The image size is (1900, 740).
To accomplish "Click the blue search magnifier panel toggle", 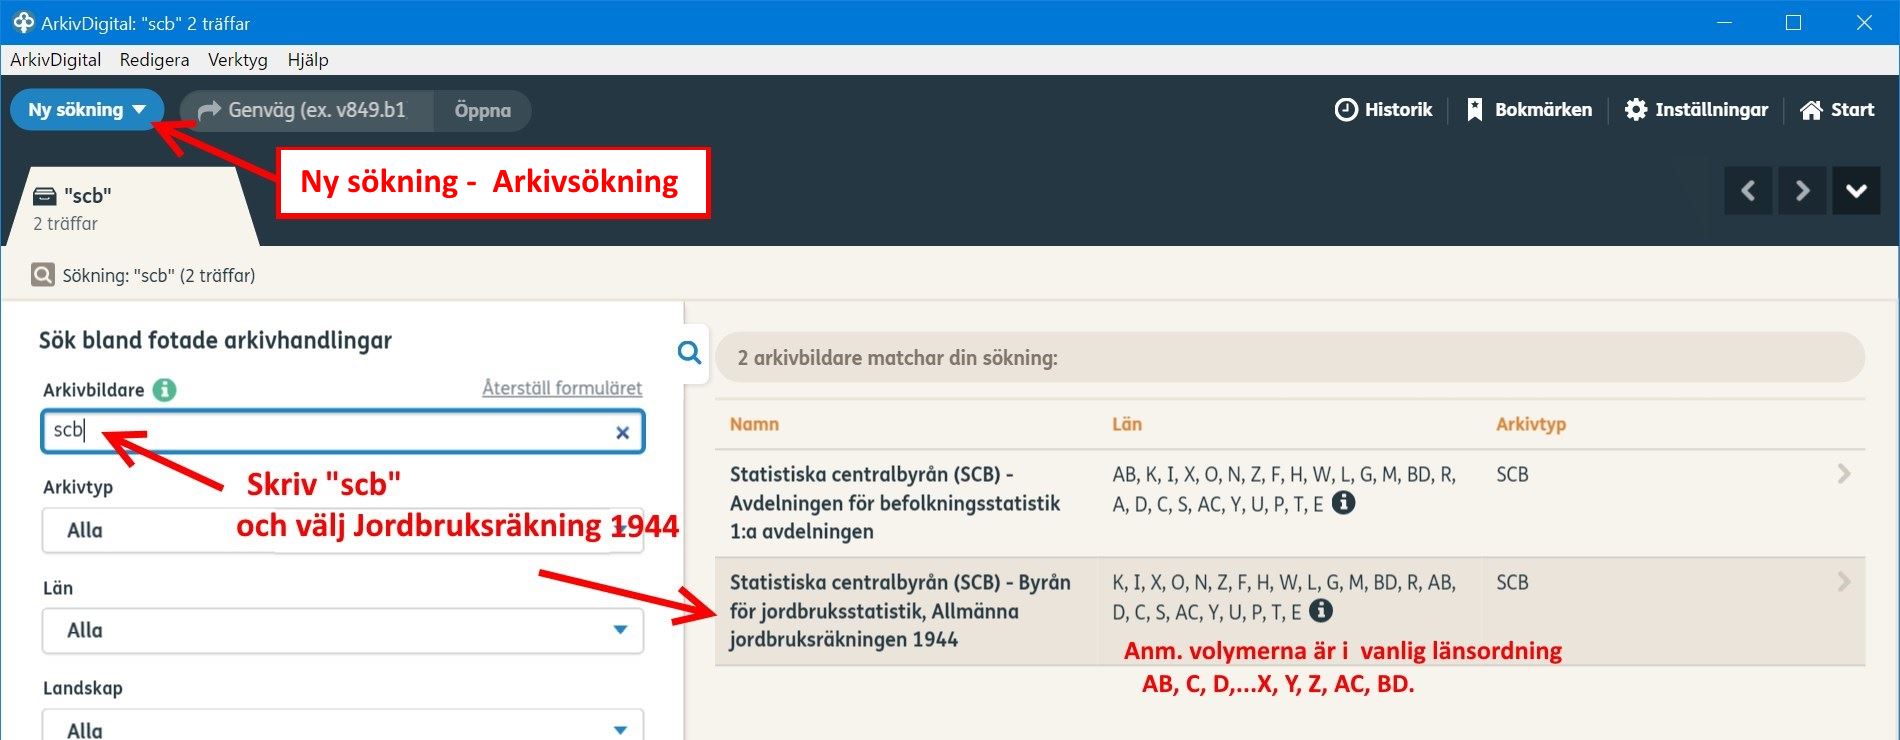I will [689, 352].
